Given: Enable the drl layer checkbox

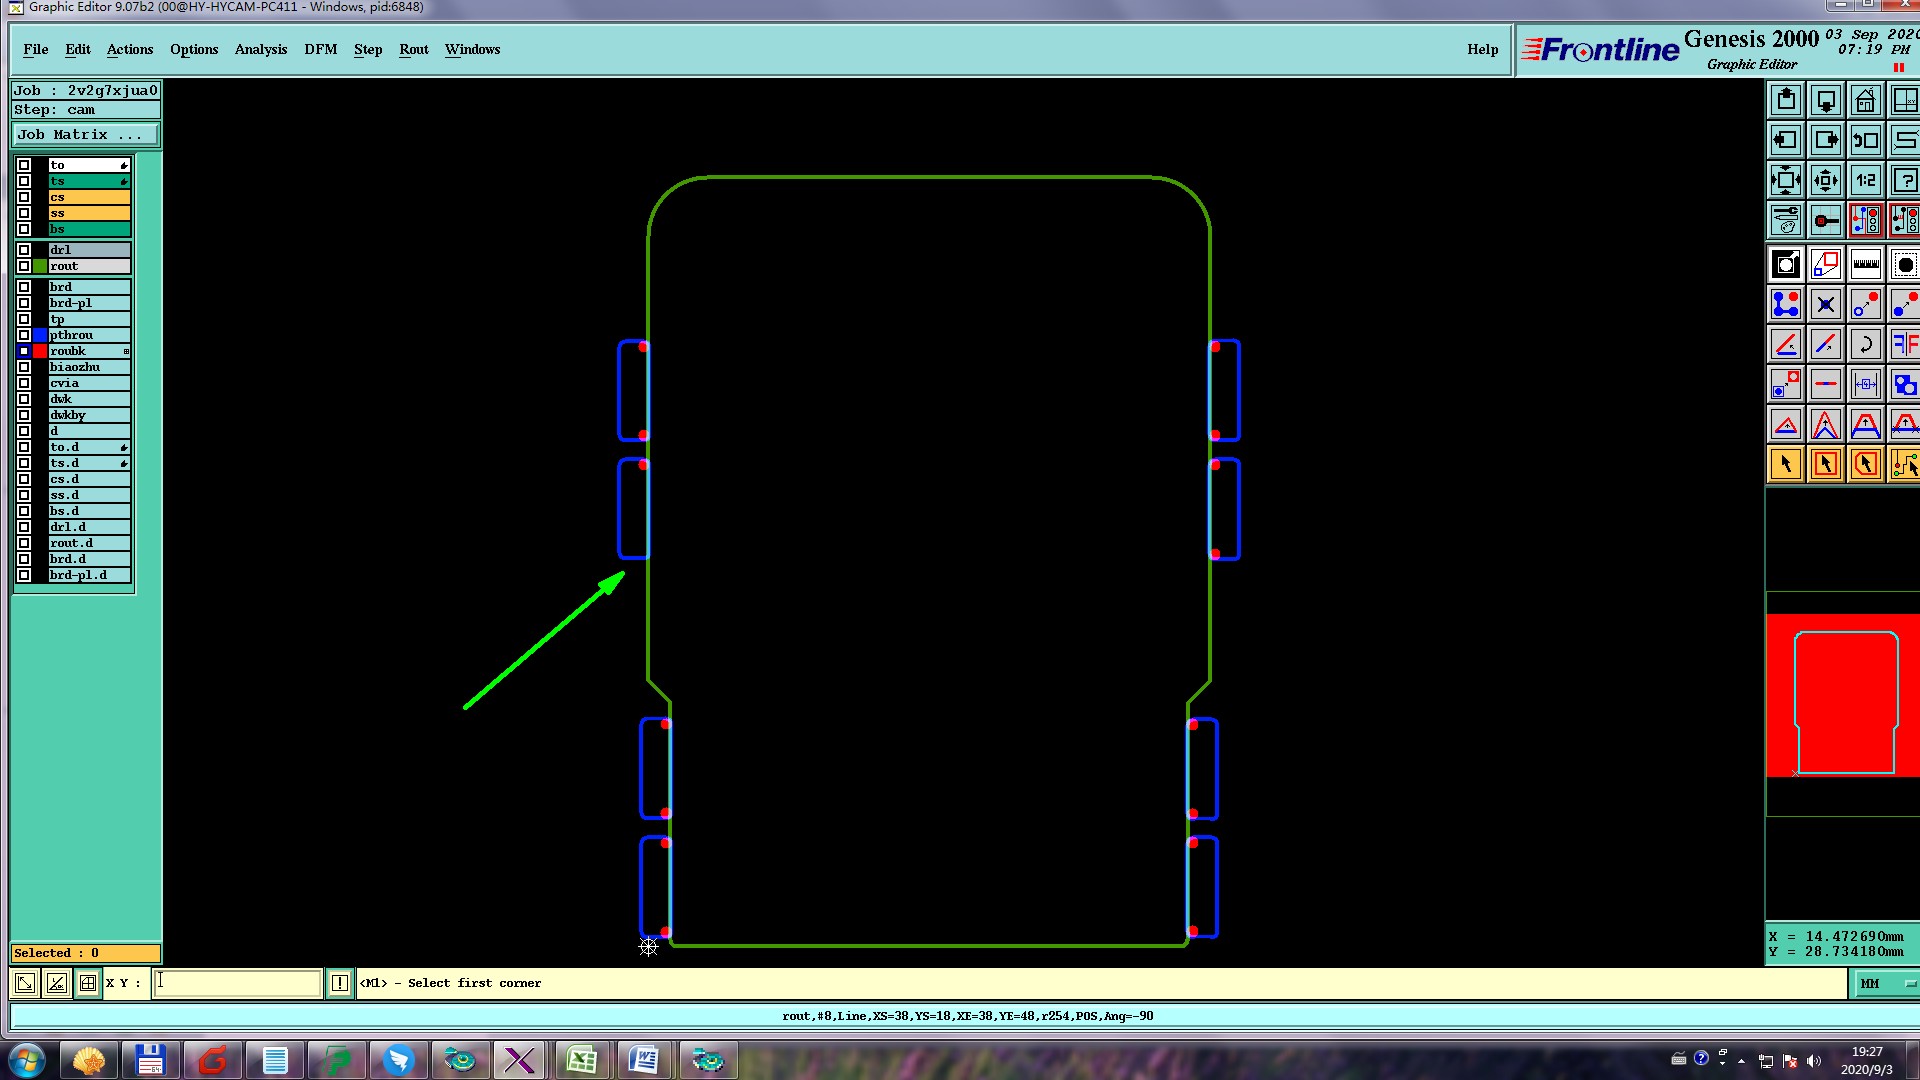Looking at the screenshot, I should [x=24, y=250].
